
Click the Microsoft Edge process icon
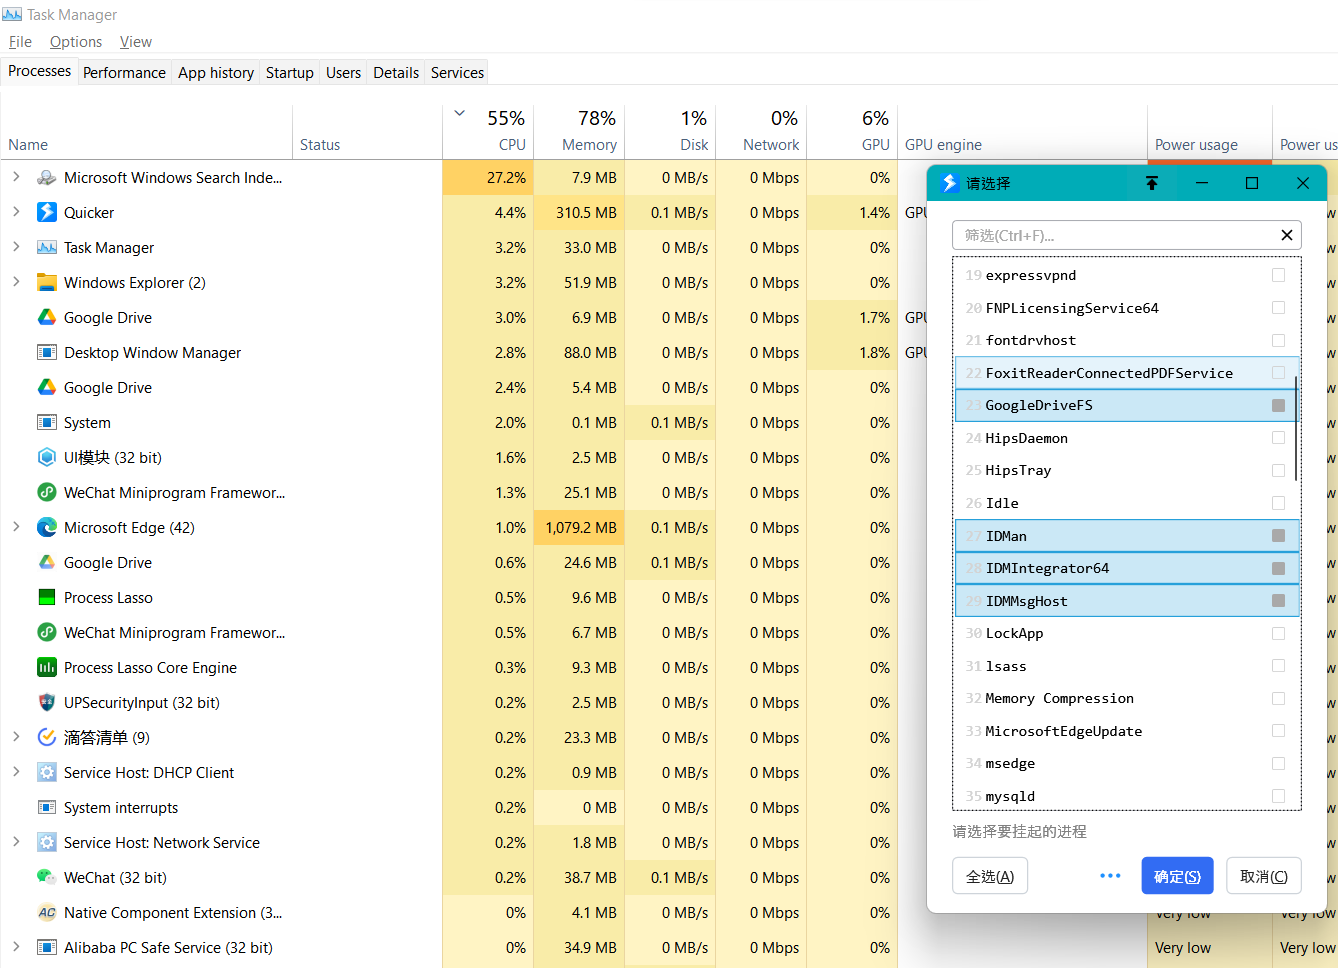click(47, 528)
